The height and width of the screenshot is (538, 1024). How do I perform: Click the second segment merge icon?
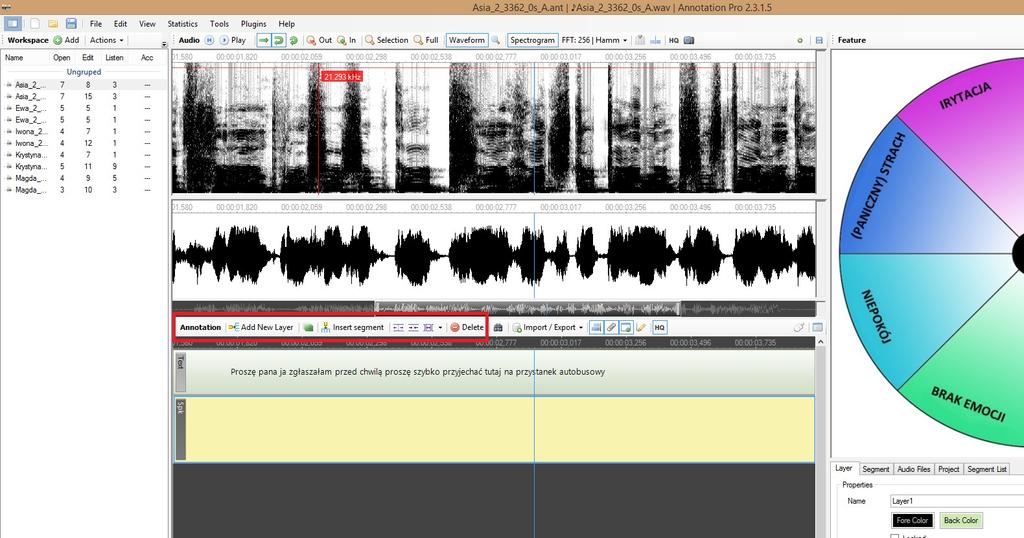[x=413, y=327]
